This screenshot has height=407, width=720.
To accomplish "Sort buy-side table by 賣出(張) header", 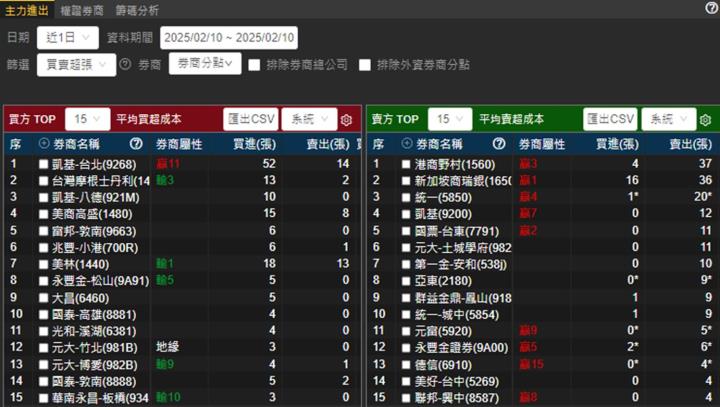I will [x=328, y=144].
